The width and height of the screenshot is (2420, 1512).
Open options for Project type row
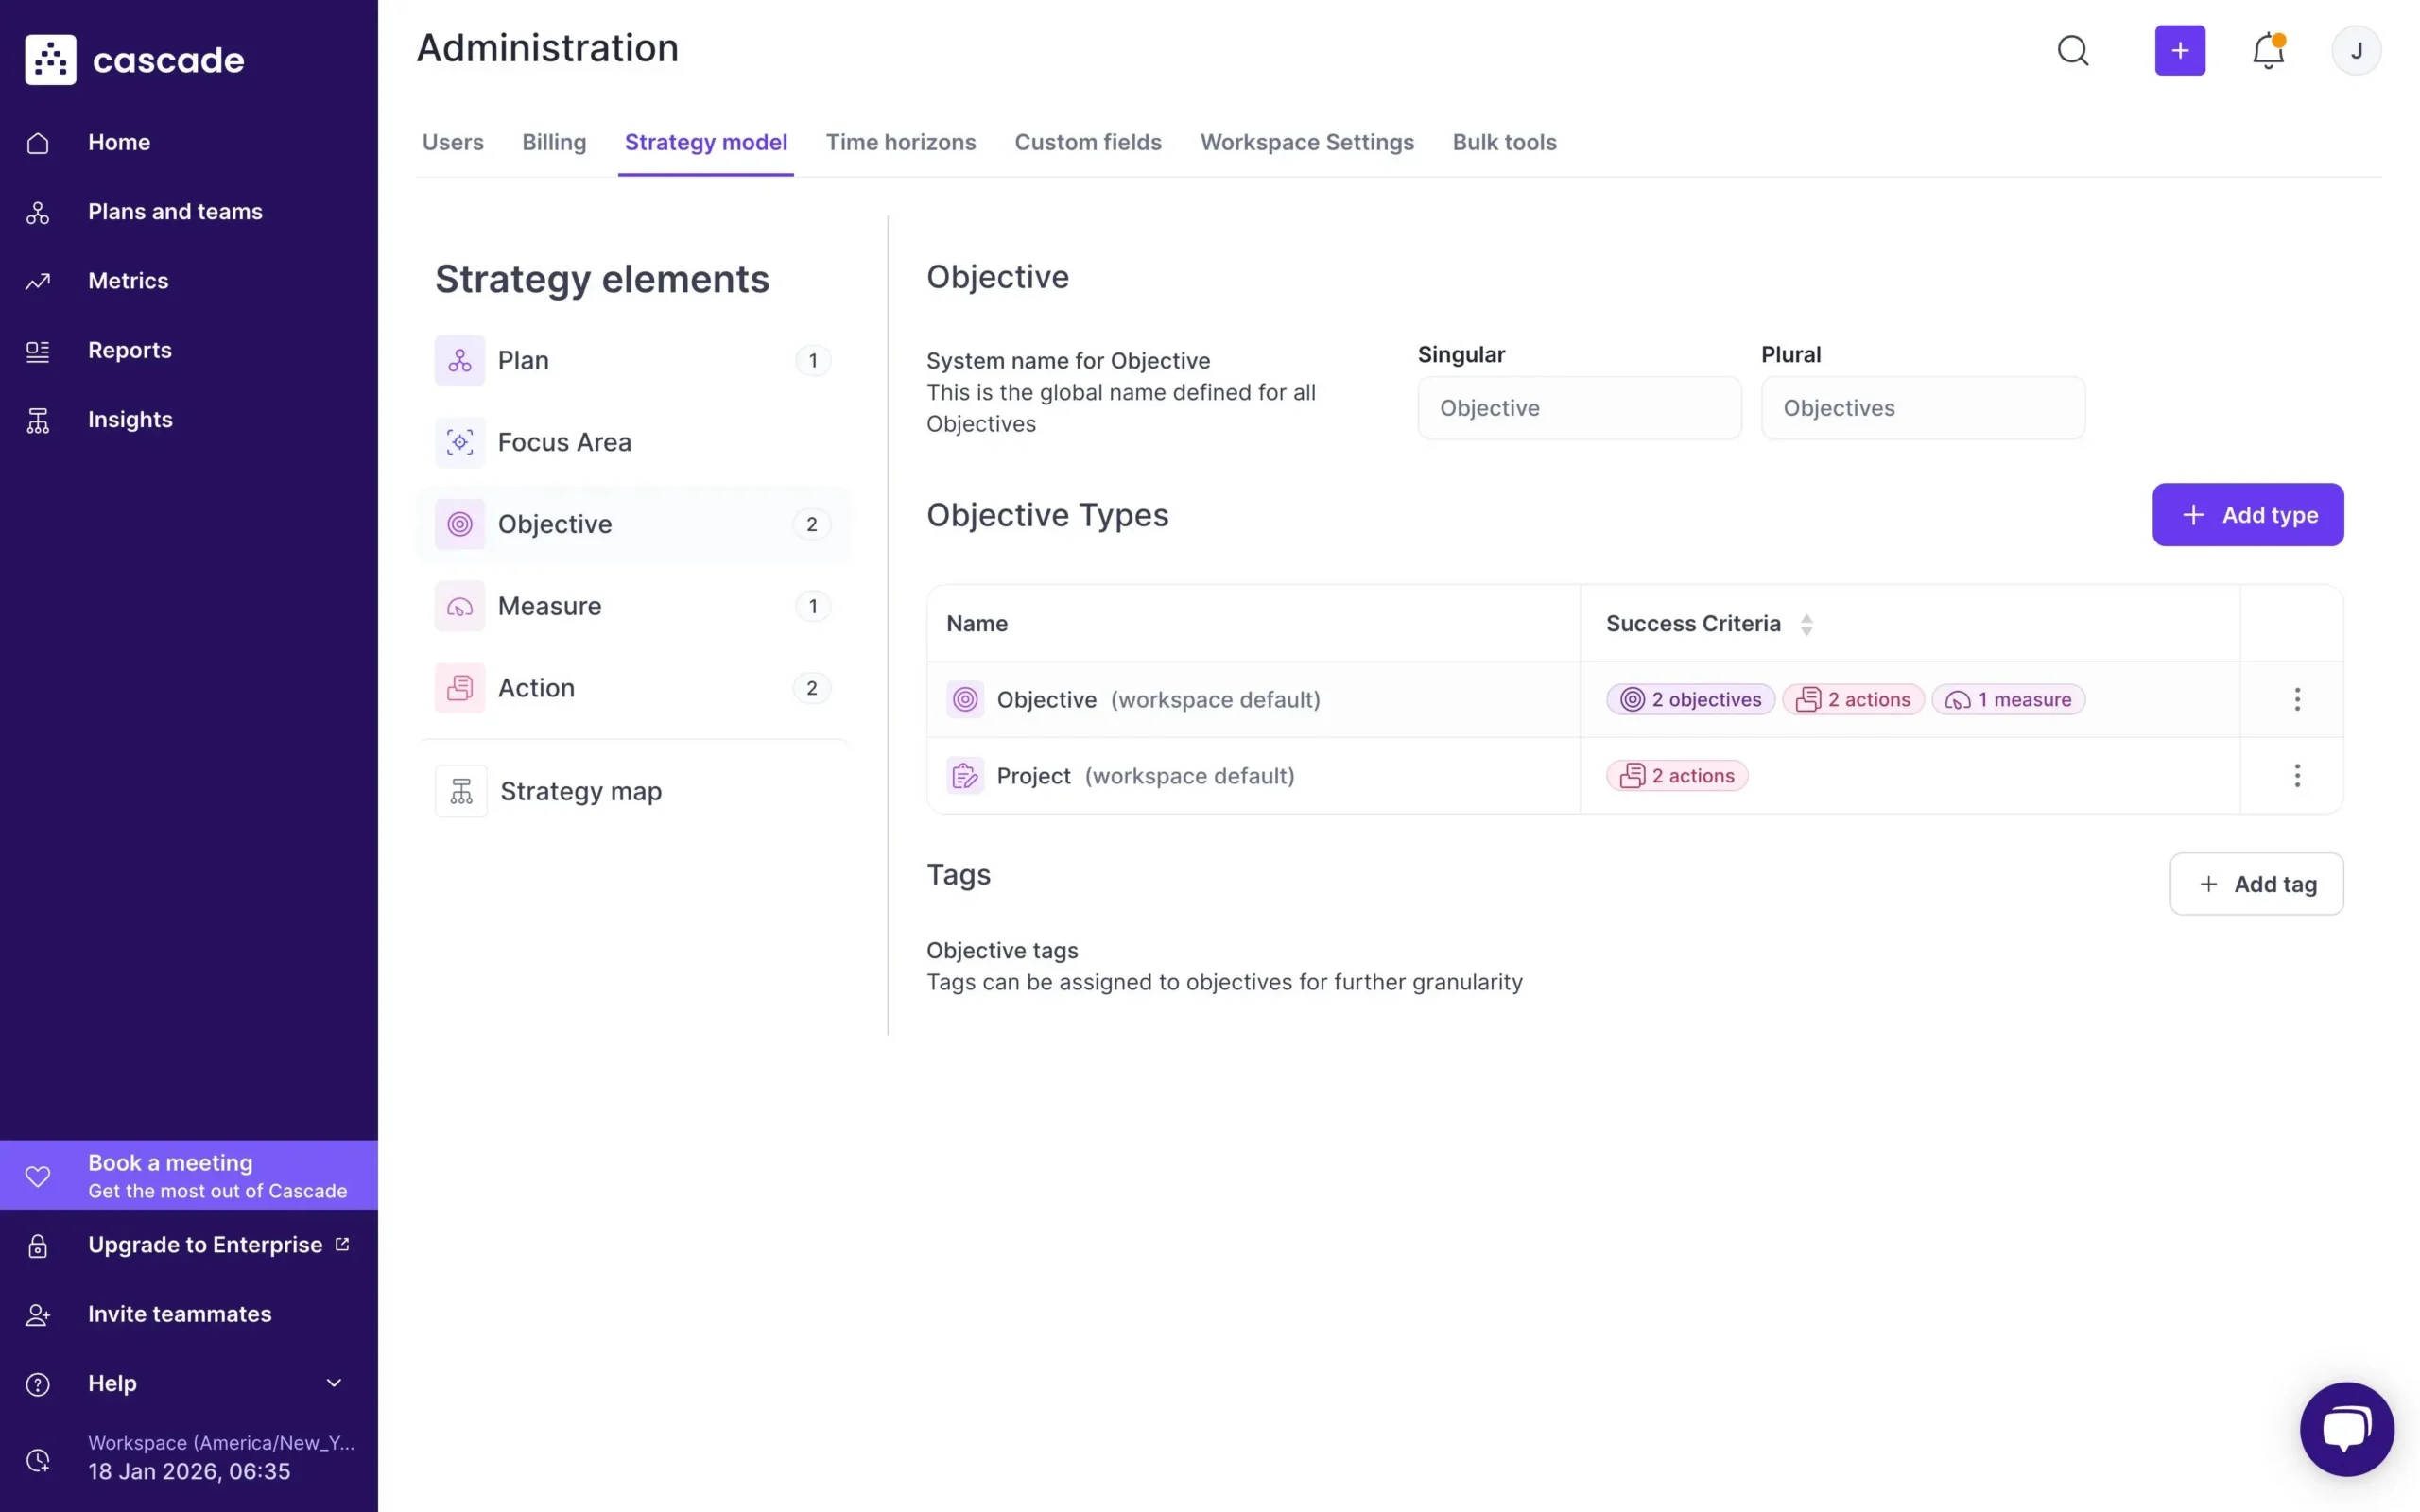[2296, 775]
